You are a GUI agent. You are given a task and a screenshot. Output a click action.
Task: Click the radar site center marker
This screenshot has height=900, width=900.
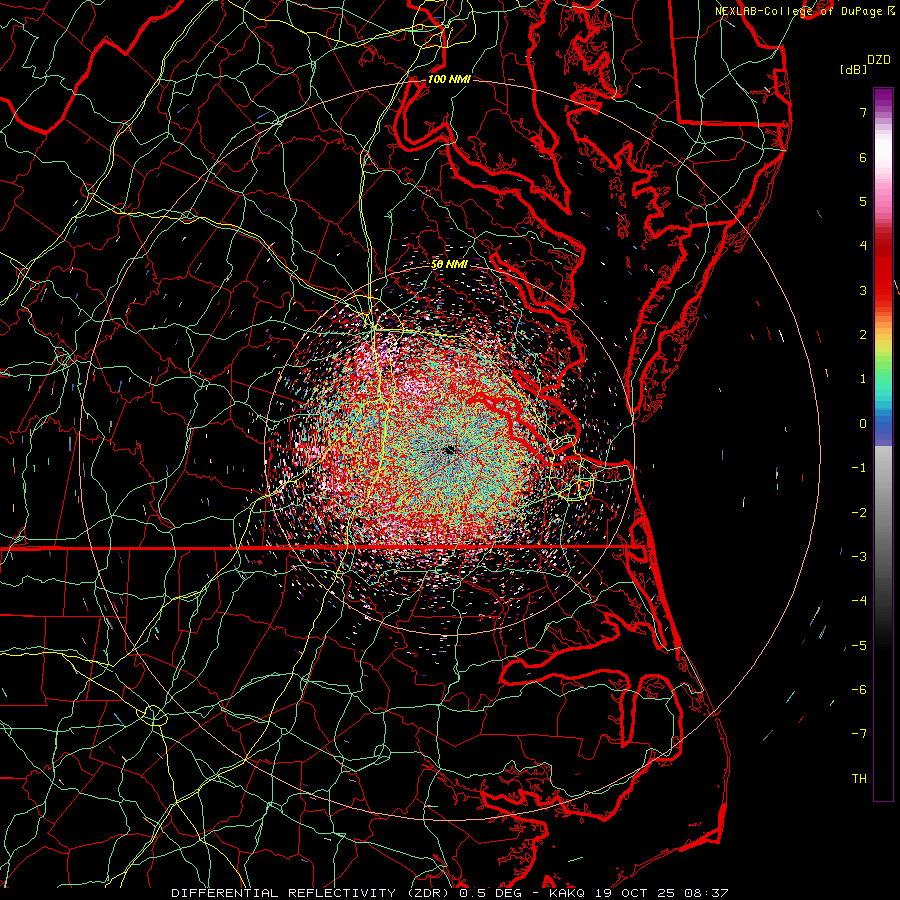coord(450,450)
